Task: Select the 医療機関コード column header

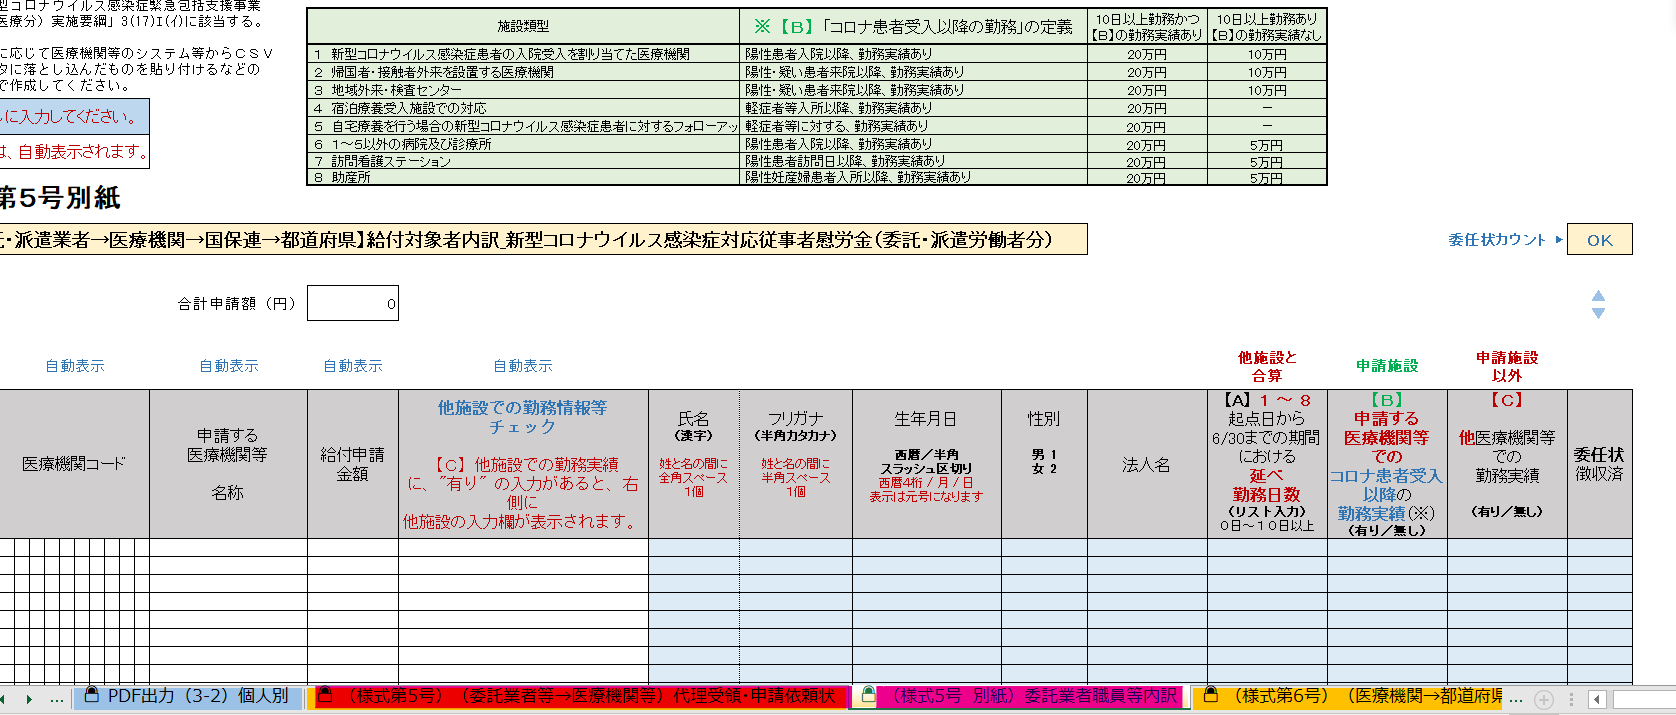Action: (x=74, y=464)
